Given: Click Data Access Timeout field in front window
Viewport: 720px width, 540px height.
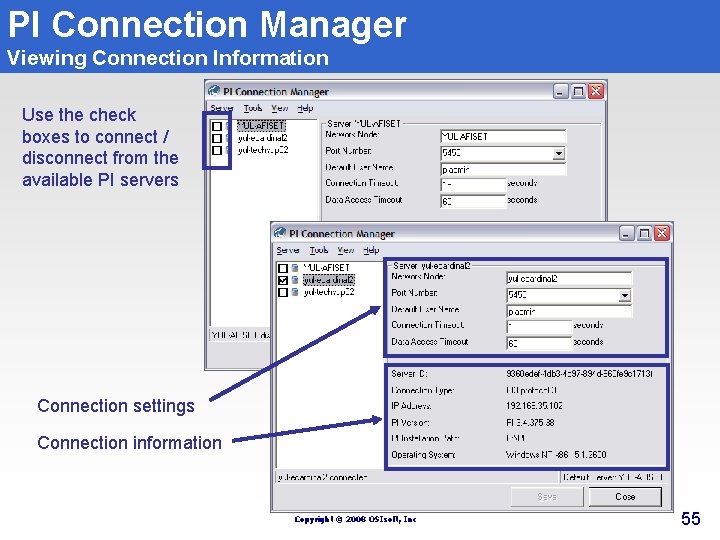Looking at the screenshot, I should (x=539, y=343).
